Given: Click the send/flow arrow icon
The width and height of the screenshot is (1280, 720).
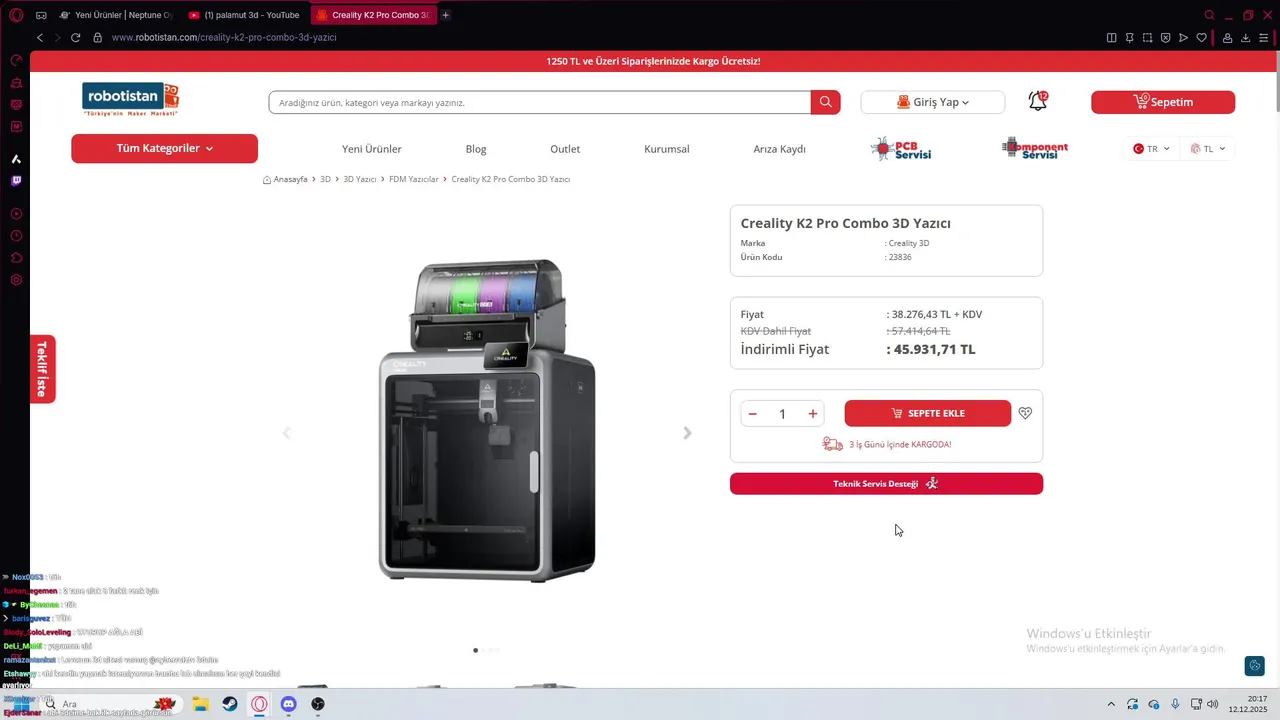Looking at the screenshot, I should (x=1183, y=37).
